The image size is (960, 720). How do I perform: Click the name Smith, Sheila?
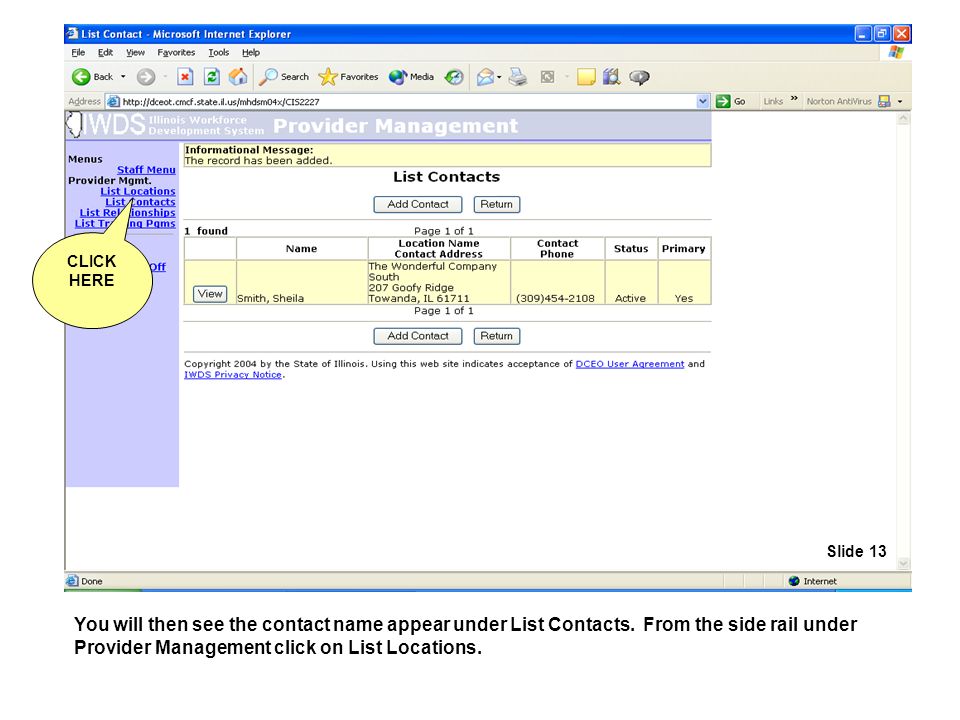[x=271, y=298]
